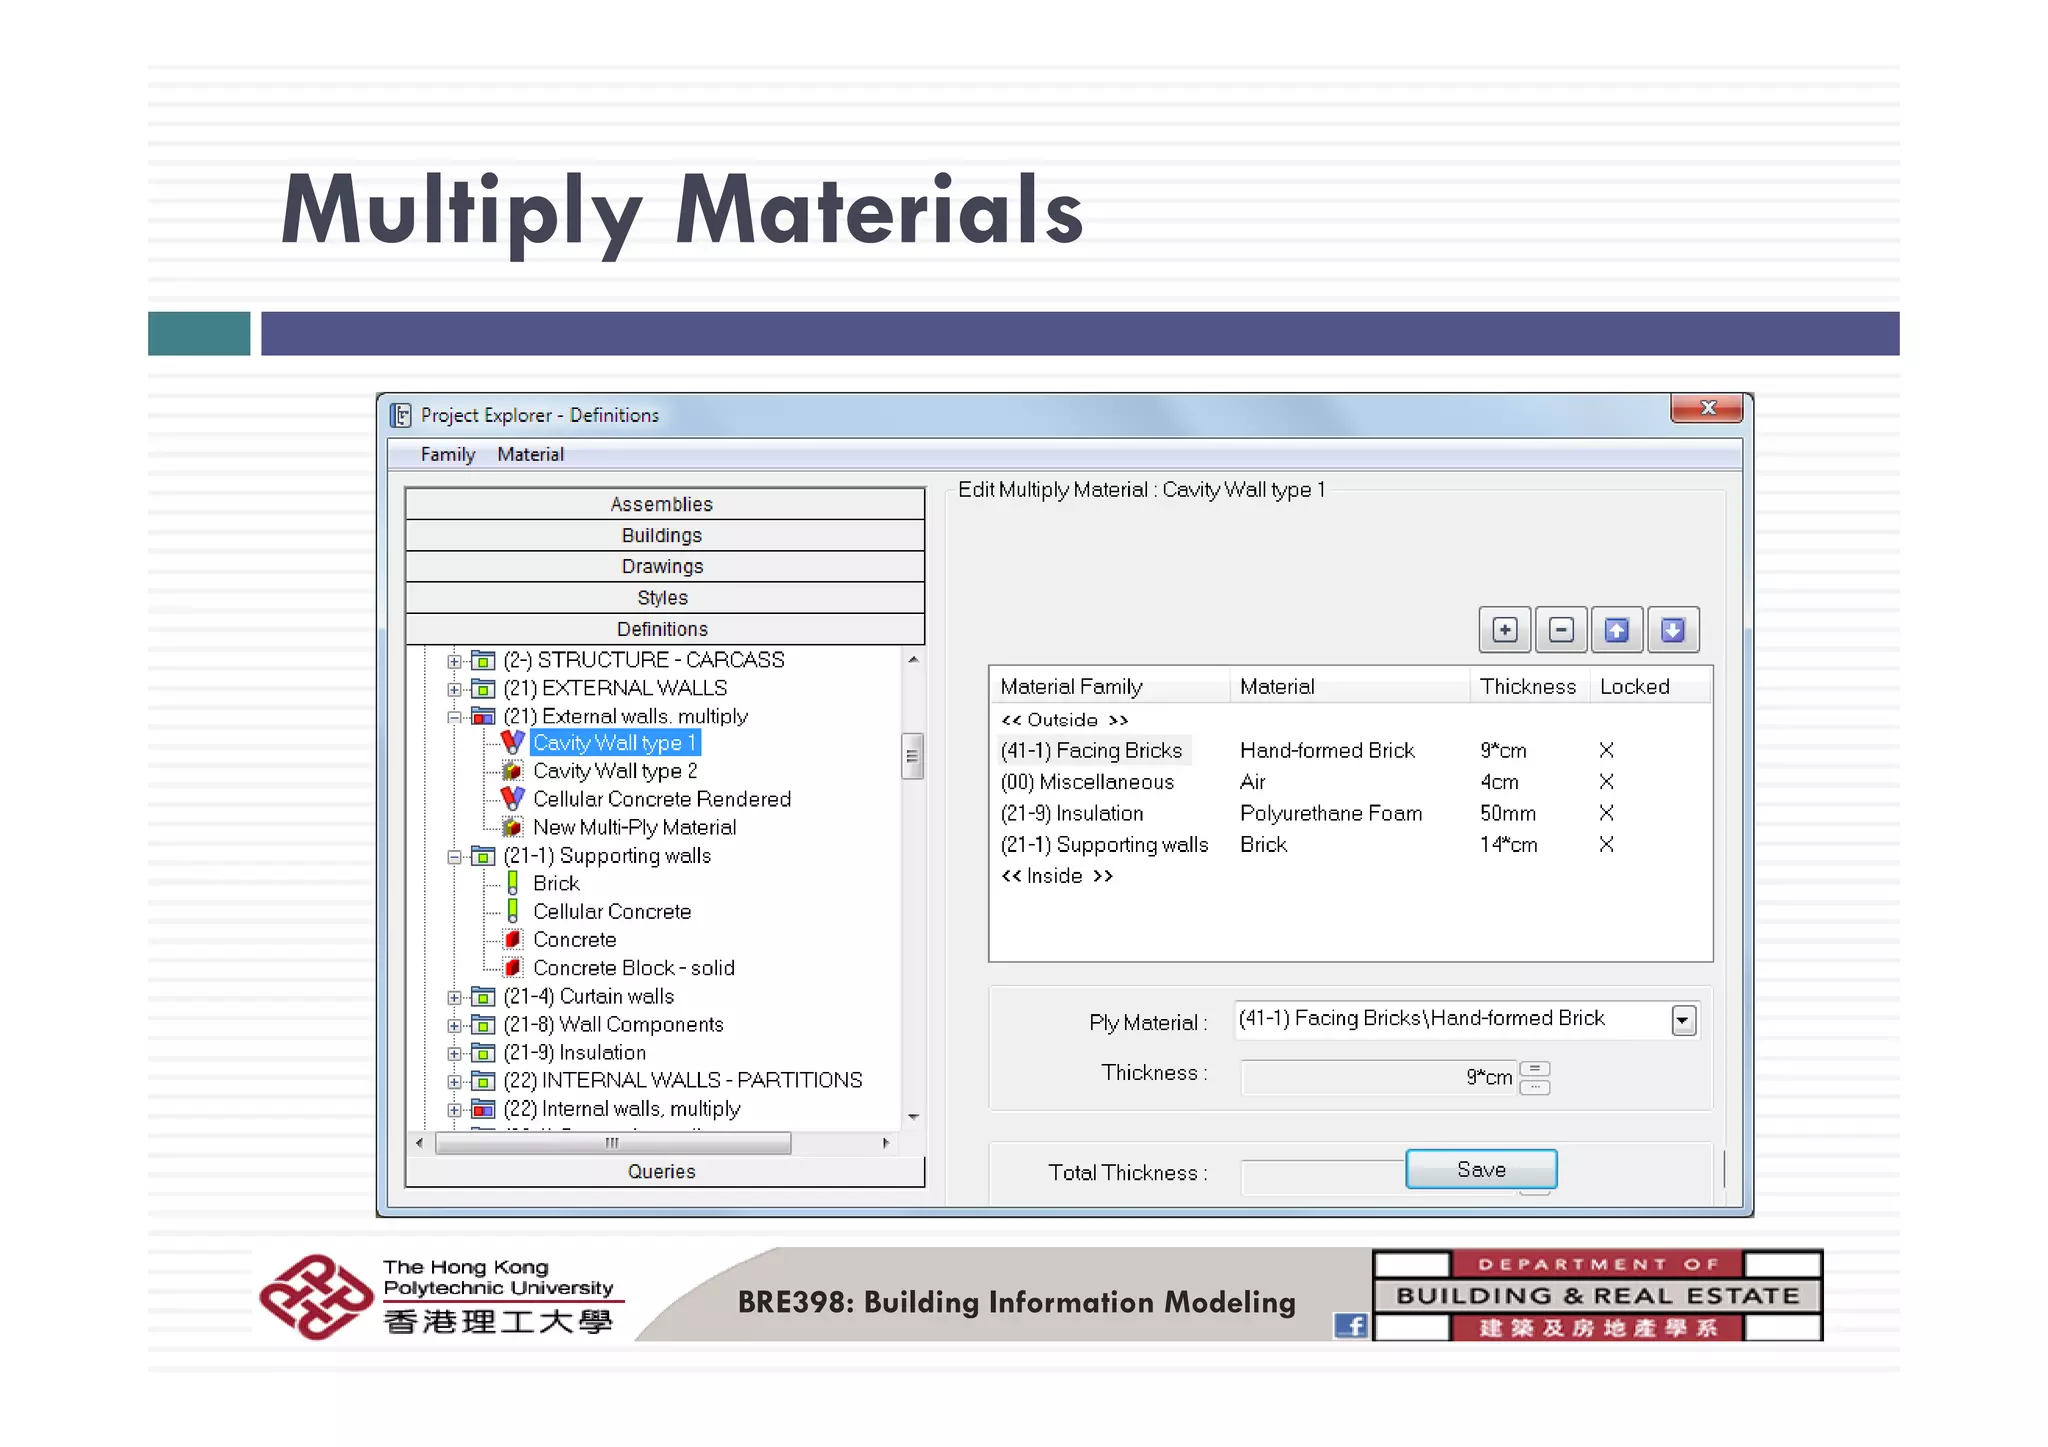Click the STRUCTURE - CARCASS folder icon
Image resolution: width=2048 pixels, height=1447 pixels.
pyautogui.click(x=483, y=660)
